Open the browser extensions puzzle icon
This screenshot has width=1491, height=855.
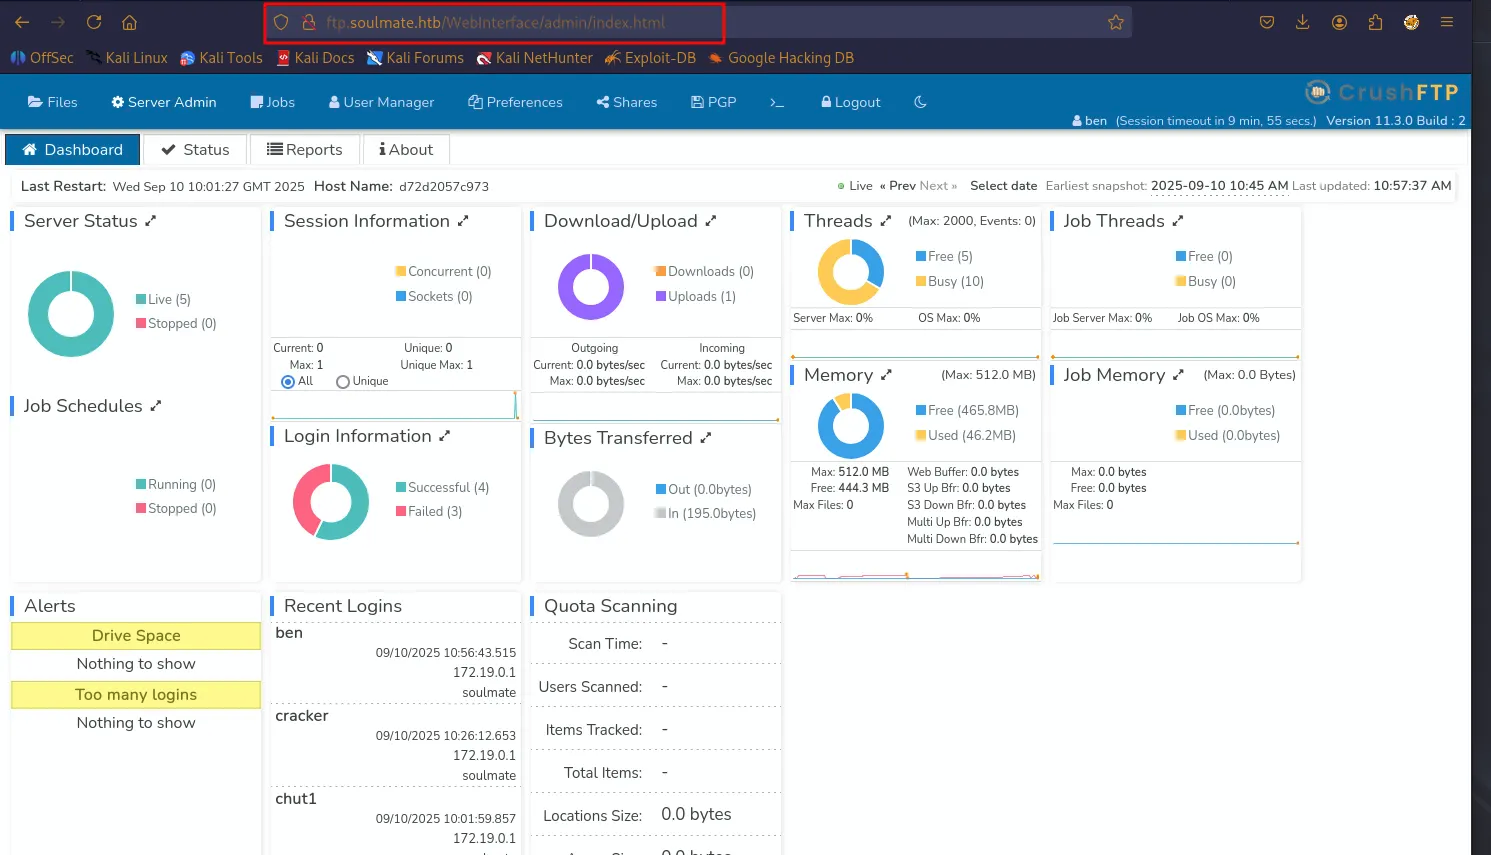(1375, 22)
